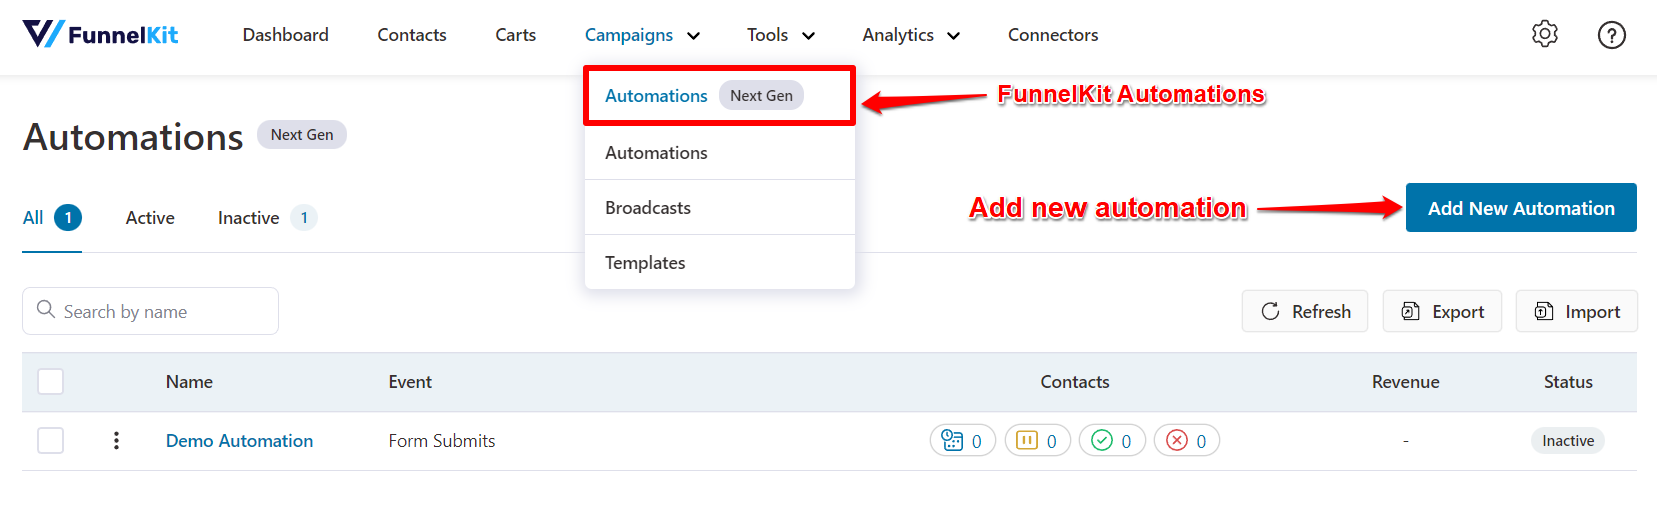Screen dimensions: 1657x529
Task: Toggle the select-all checkbox in header
Action: [x=50, y=381]
